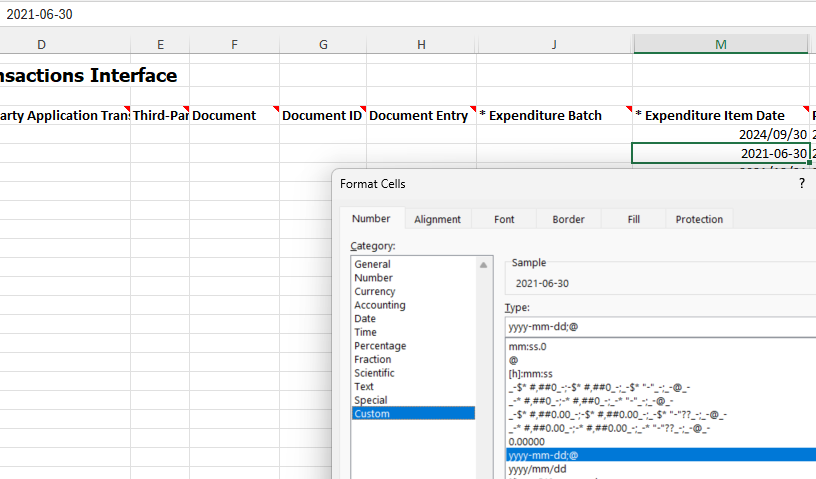Select cell containing 2024/09/30
The height and width of the screenshot is (479, 816).
click(721, 134)
